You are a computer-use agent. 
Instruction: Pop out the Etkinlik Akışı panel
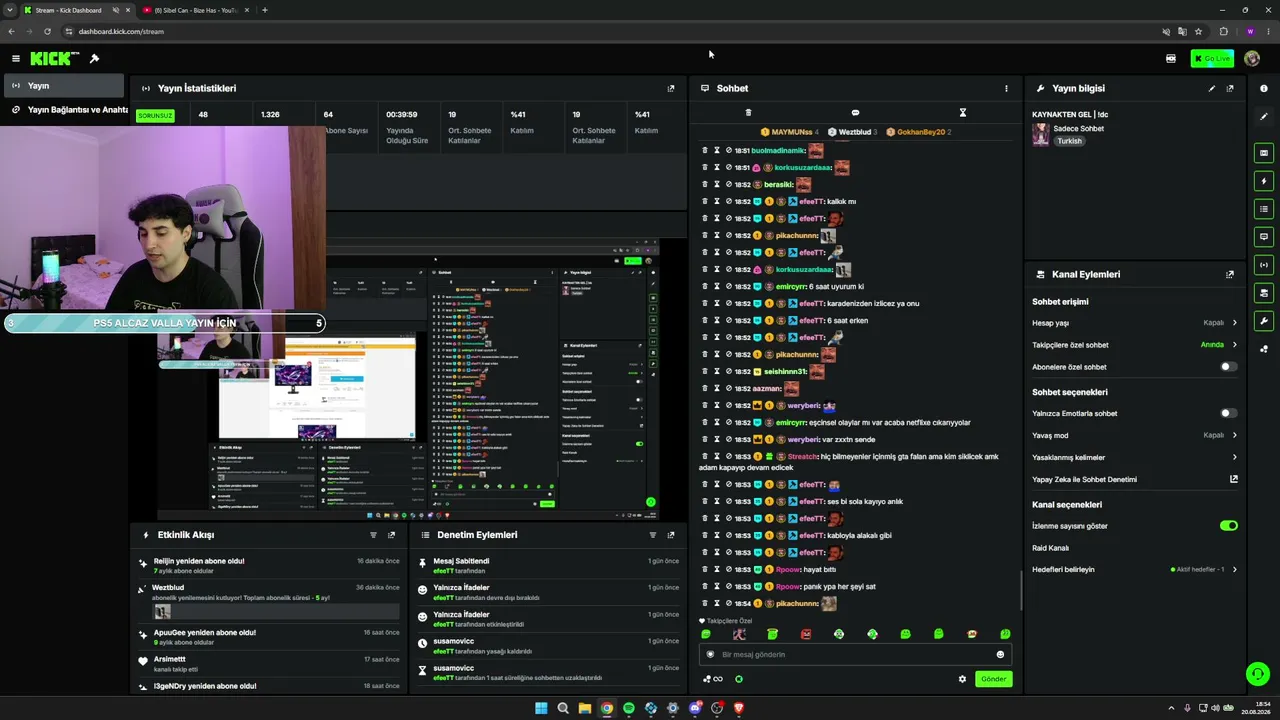click(x=391, y=535)
